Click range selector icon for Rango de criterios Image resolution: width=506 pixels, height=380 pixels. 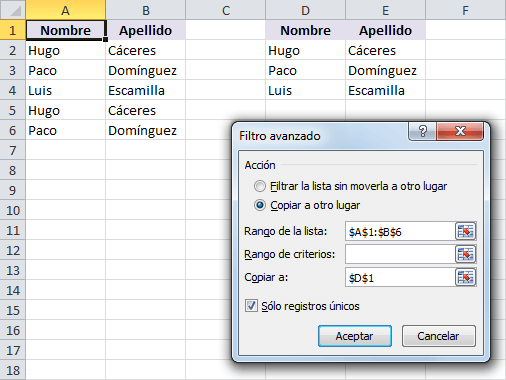(x=465, y=254)
